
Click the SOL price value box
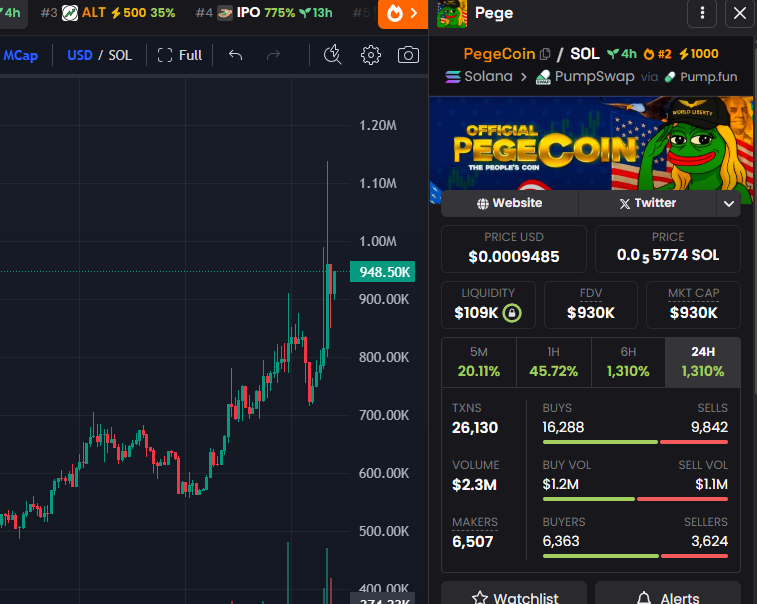click(668, 249)
